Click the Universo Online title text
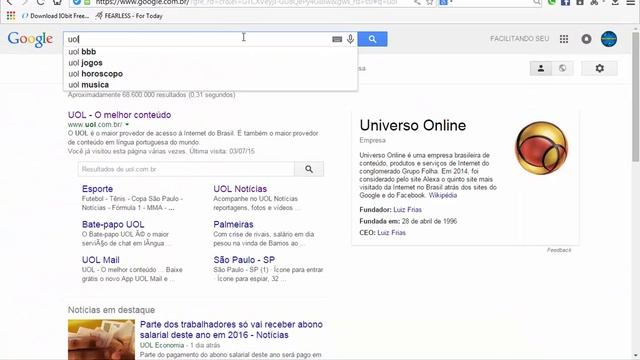640x360 pixels. pos(413,125)
